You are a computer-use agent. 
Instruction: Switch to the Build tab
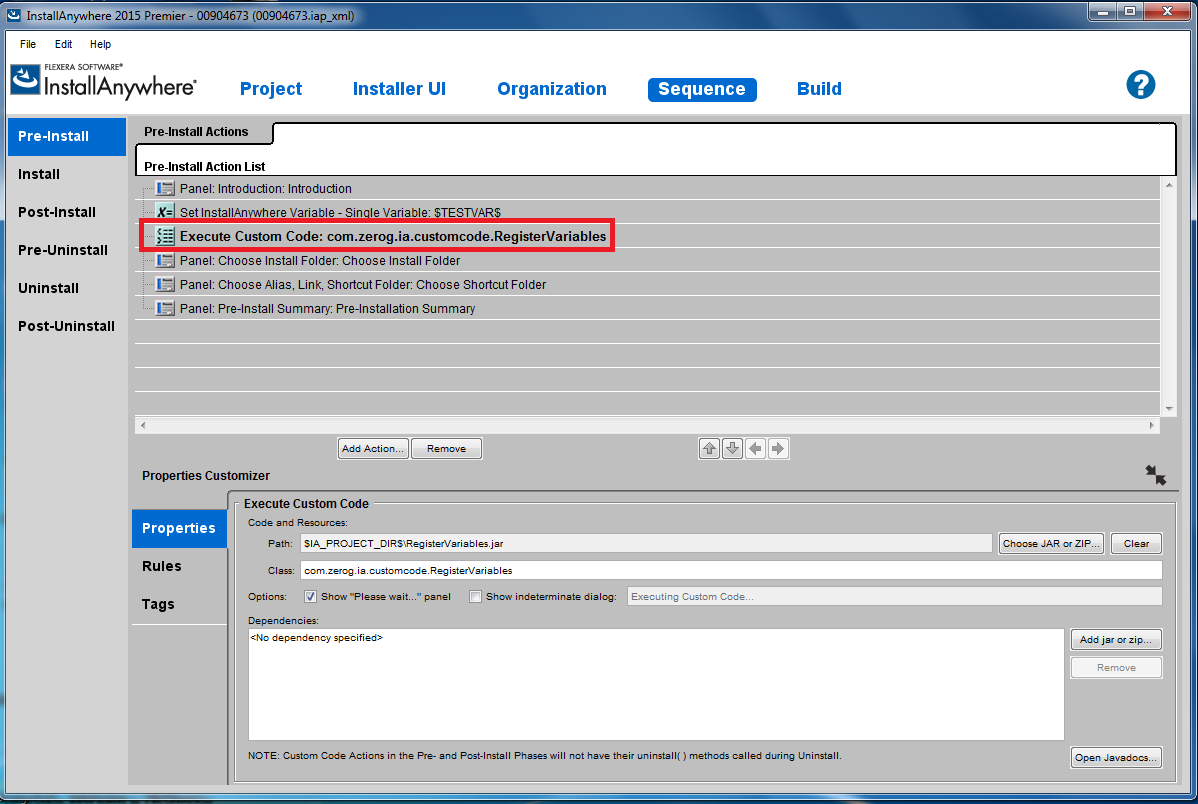tap(819, 89)
